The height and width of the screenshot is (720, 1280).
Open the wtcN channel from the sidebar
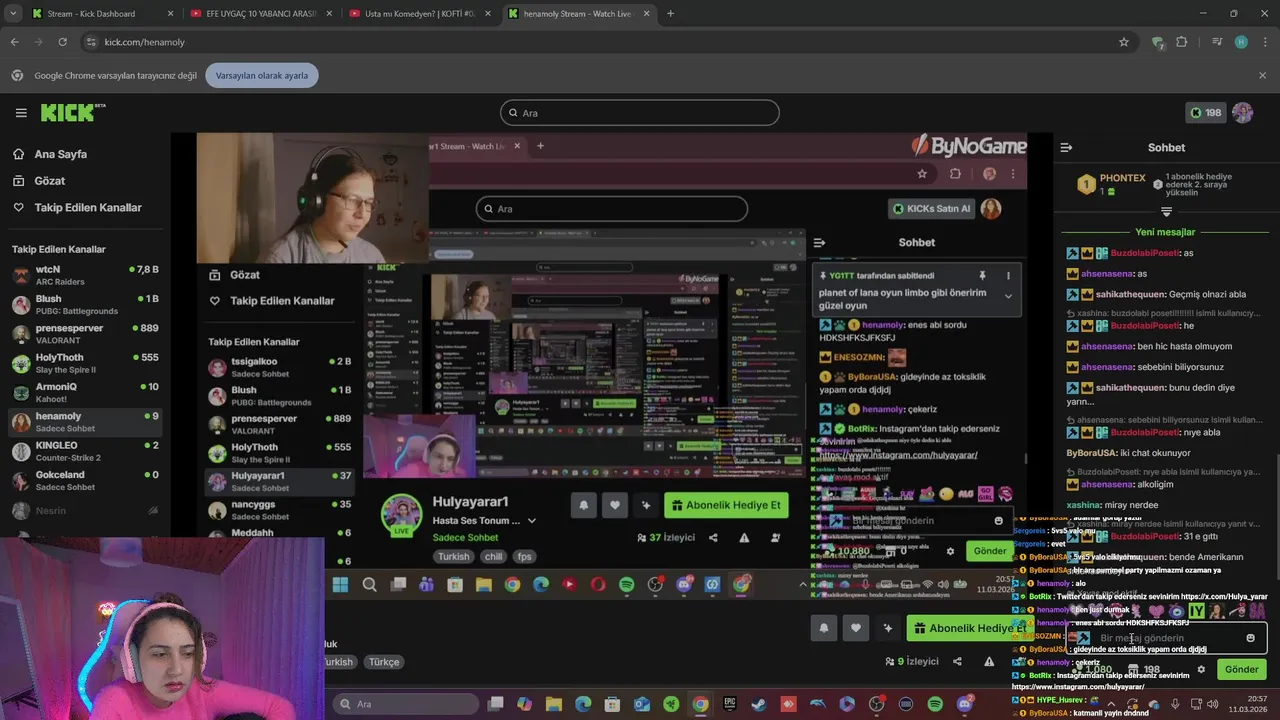(85, 275)
